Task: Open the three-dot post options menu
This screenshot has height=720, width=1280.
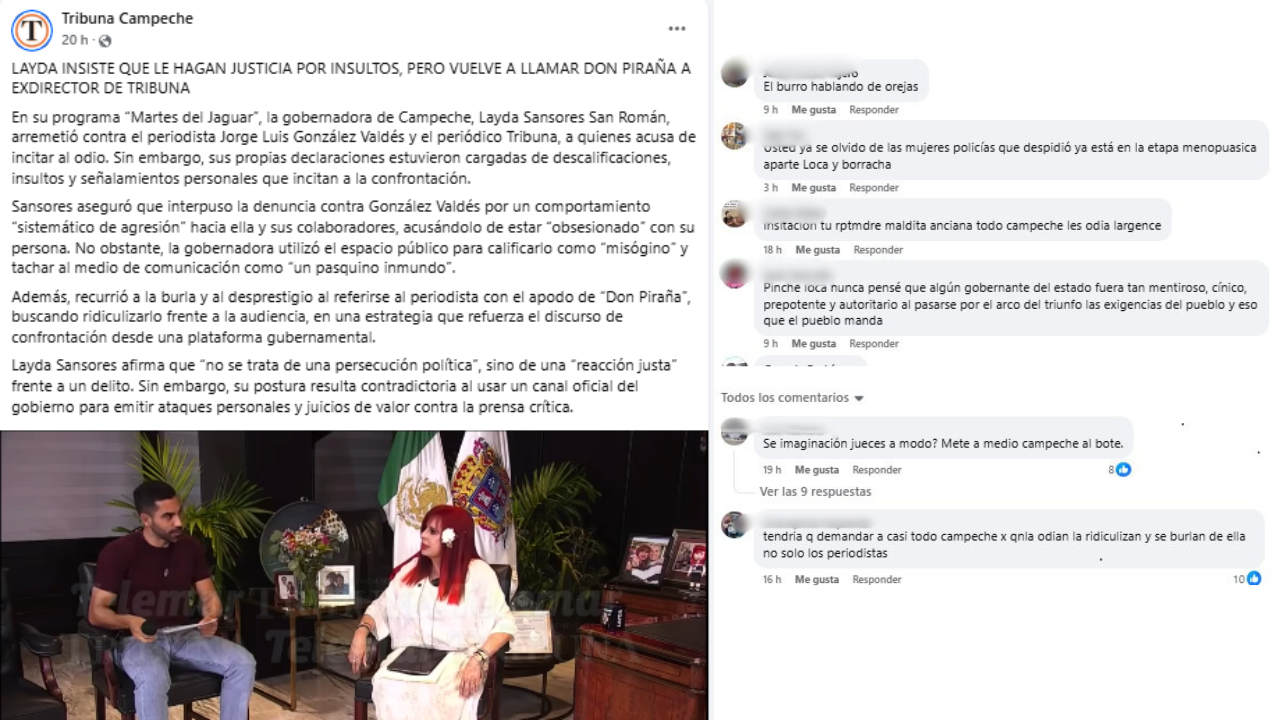Action: [x=677, y=29]
